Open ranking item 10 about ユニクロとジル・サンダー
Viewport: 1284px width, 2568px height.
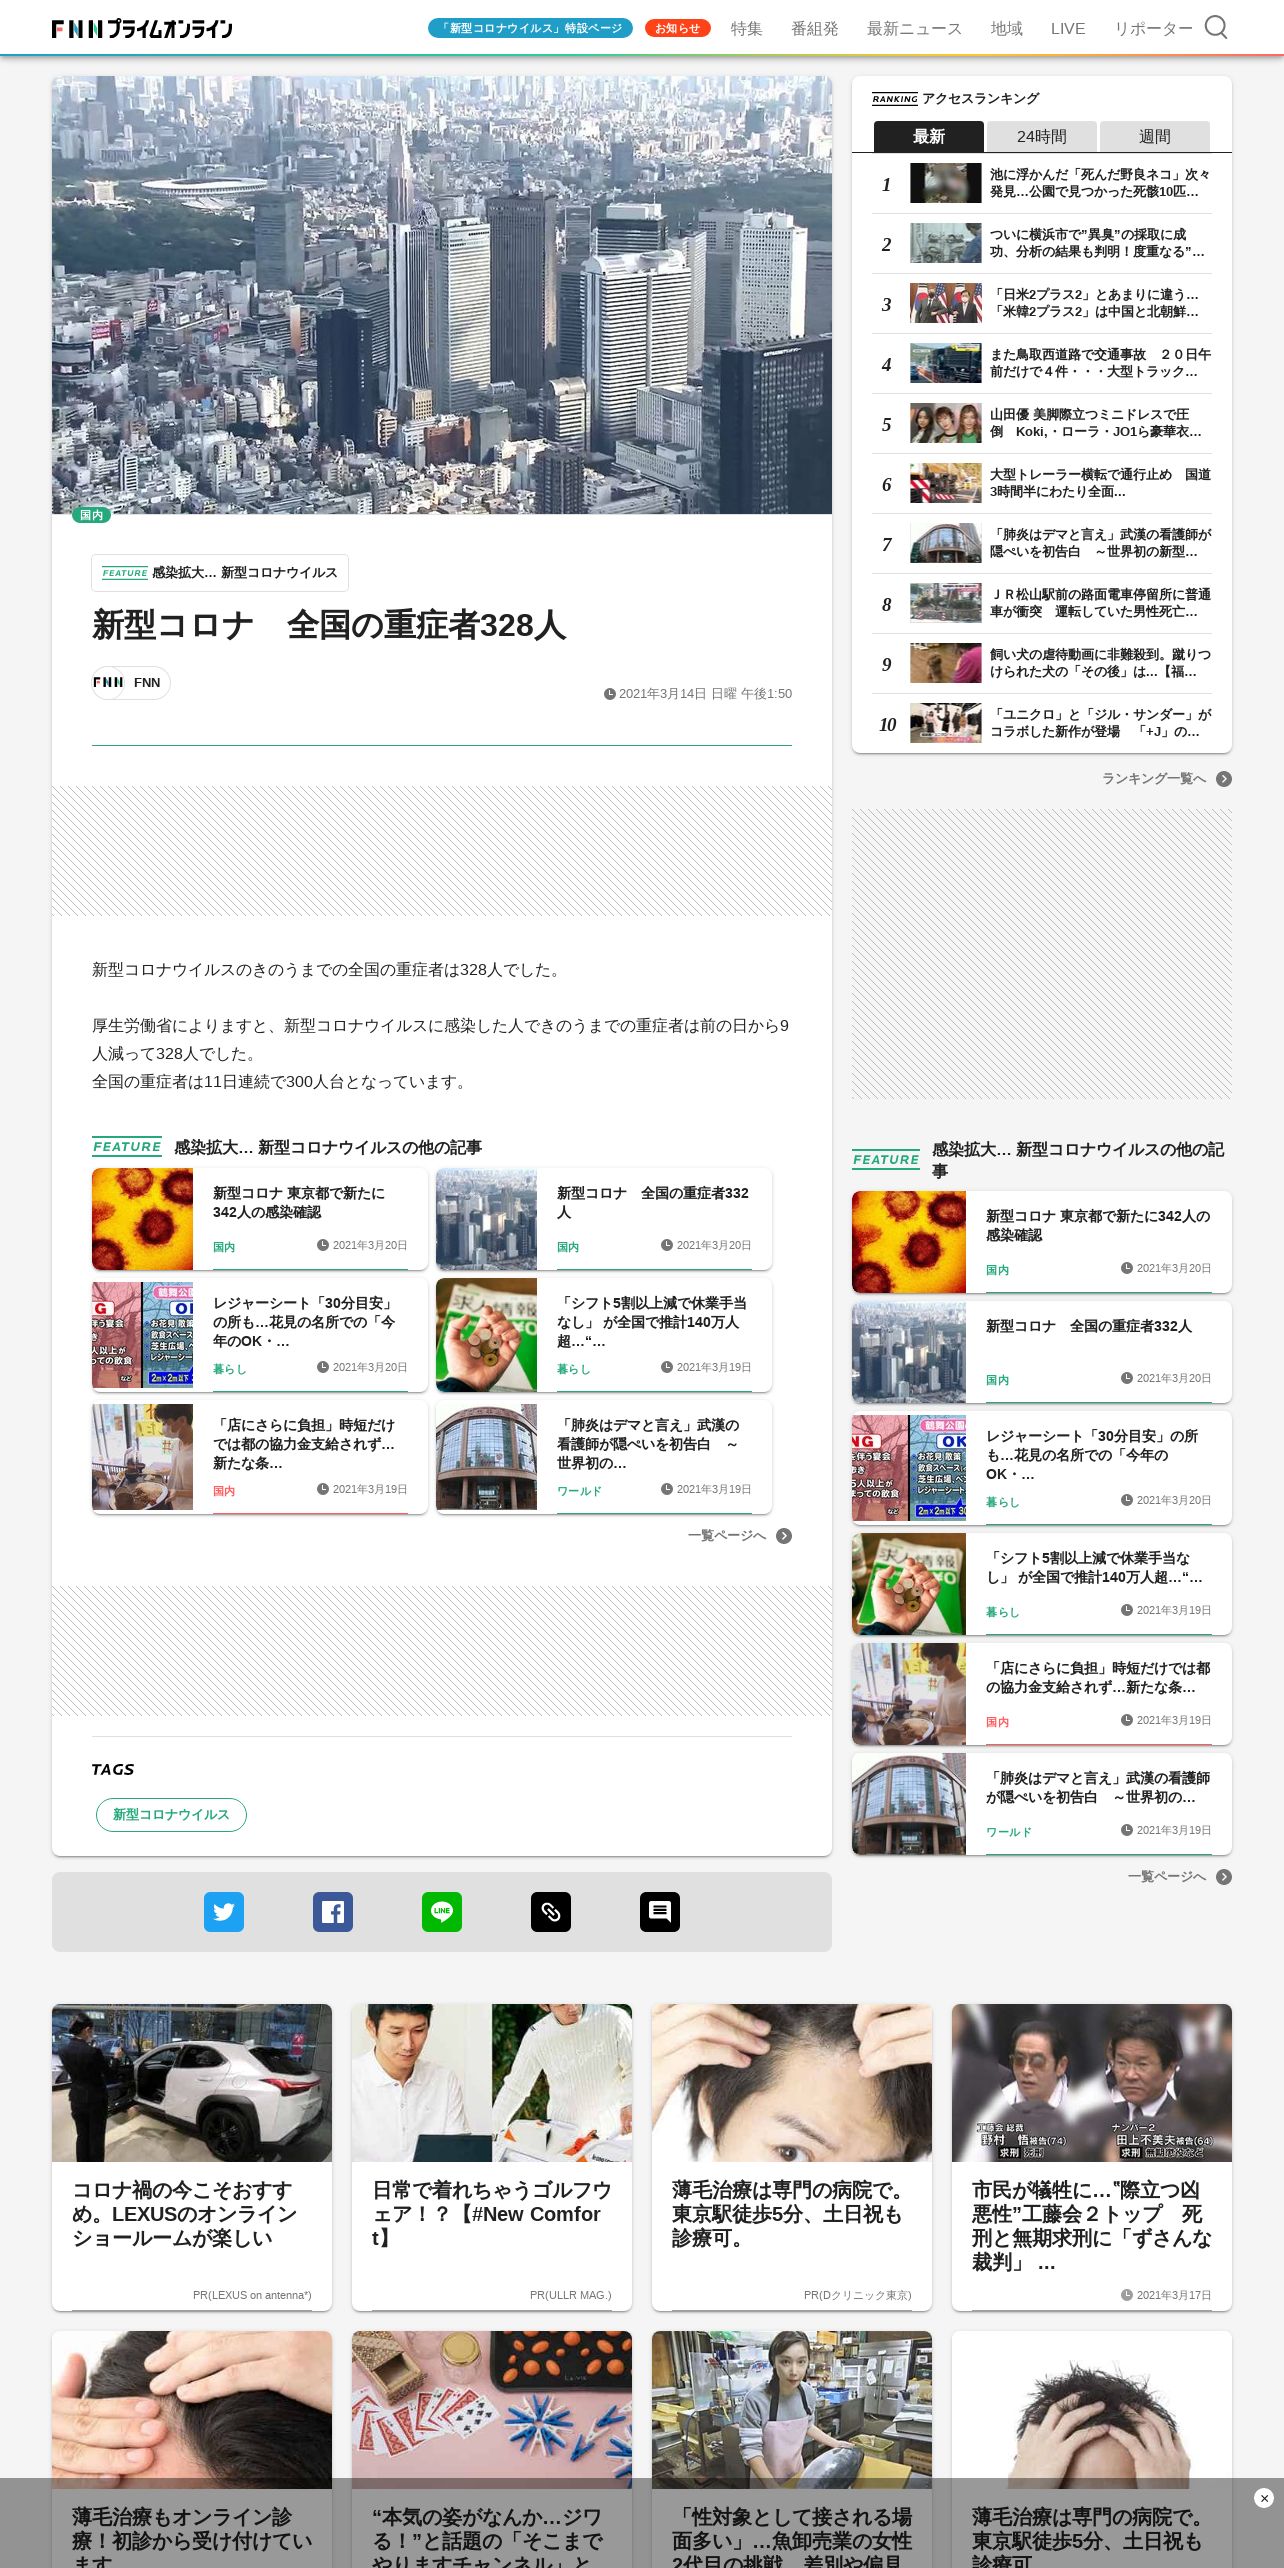coord(1042,723)
